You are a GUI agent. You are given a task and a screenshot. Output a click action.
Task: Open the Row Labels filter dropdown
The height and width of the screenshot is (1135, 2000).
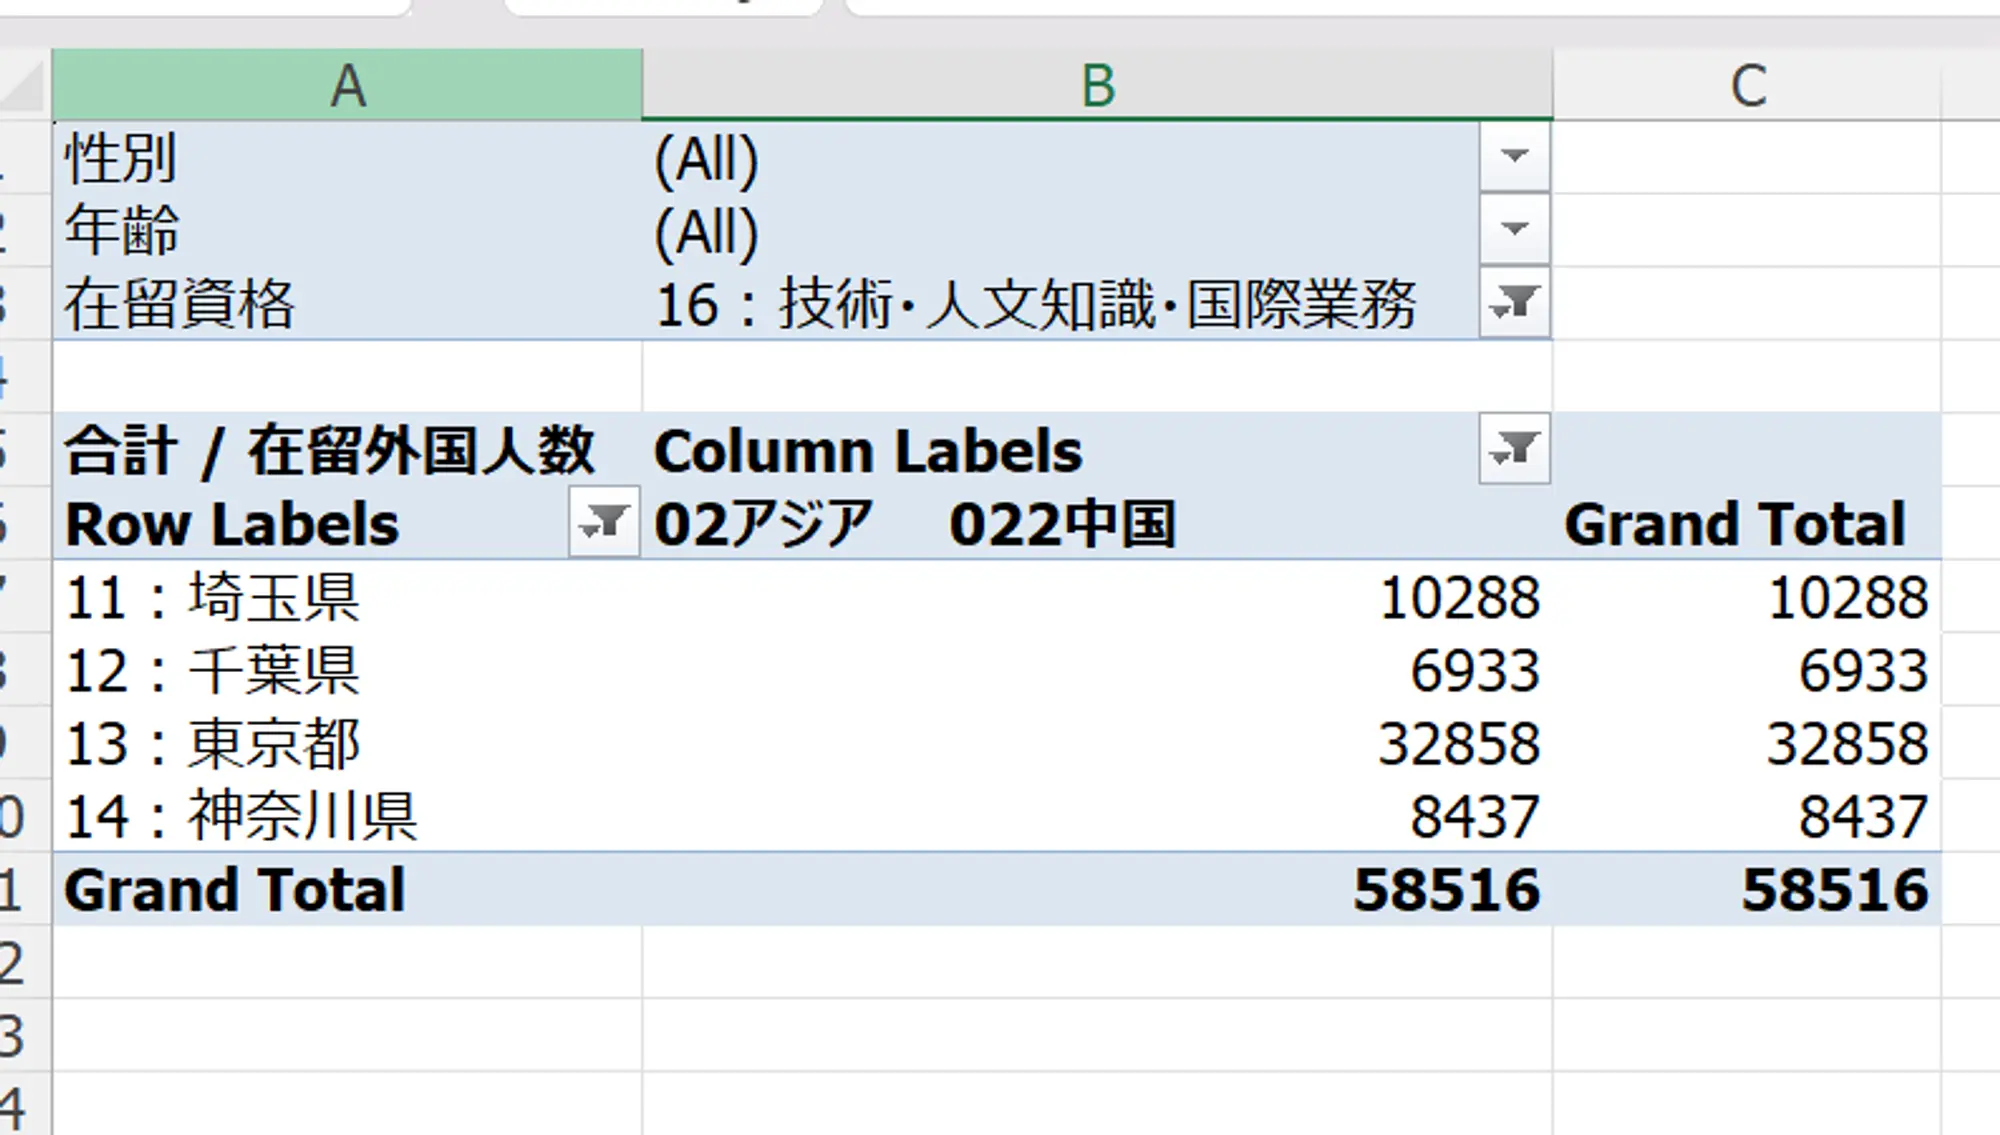[604, 521]
